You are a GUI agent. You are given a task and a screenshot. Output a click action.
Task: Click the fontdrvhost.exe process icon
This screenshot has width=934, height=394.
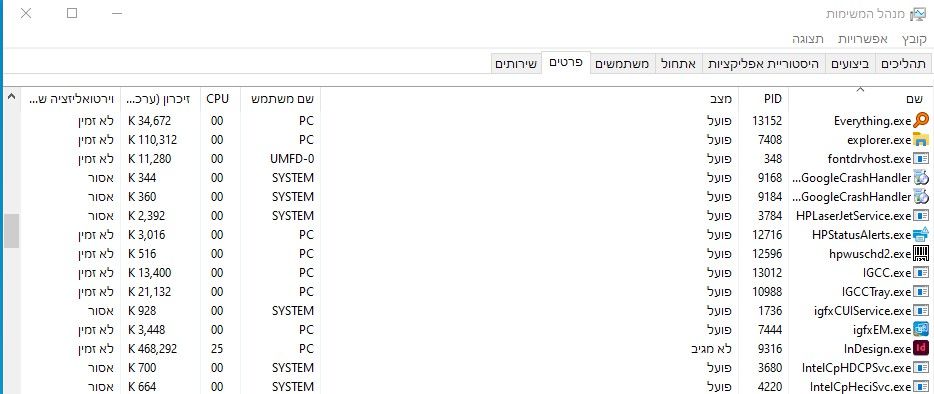click(921, 159)
